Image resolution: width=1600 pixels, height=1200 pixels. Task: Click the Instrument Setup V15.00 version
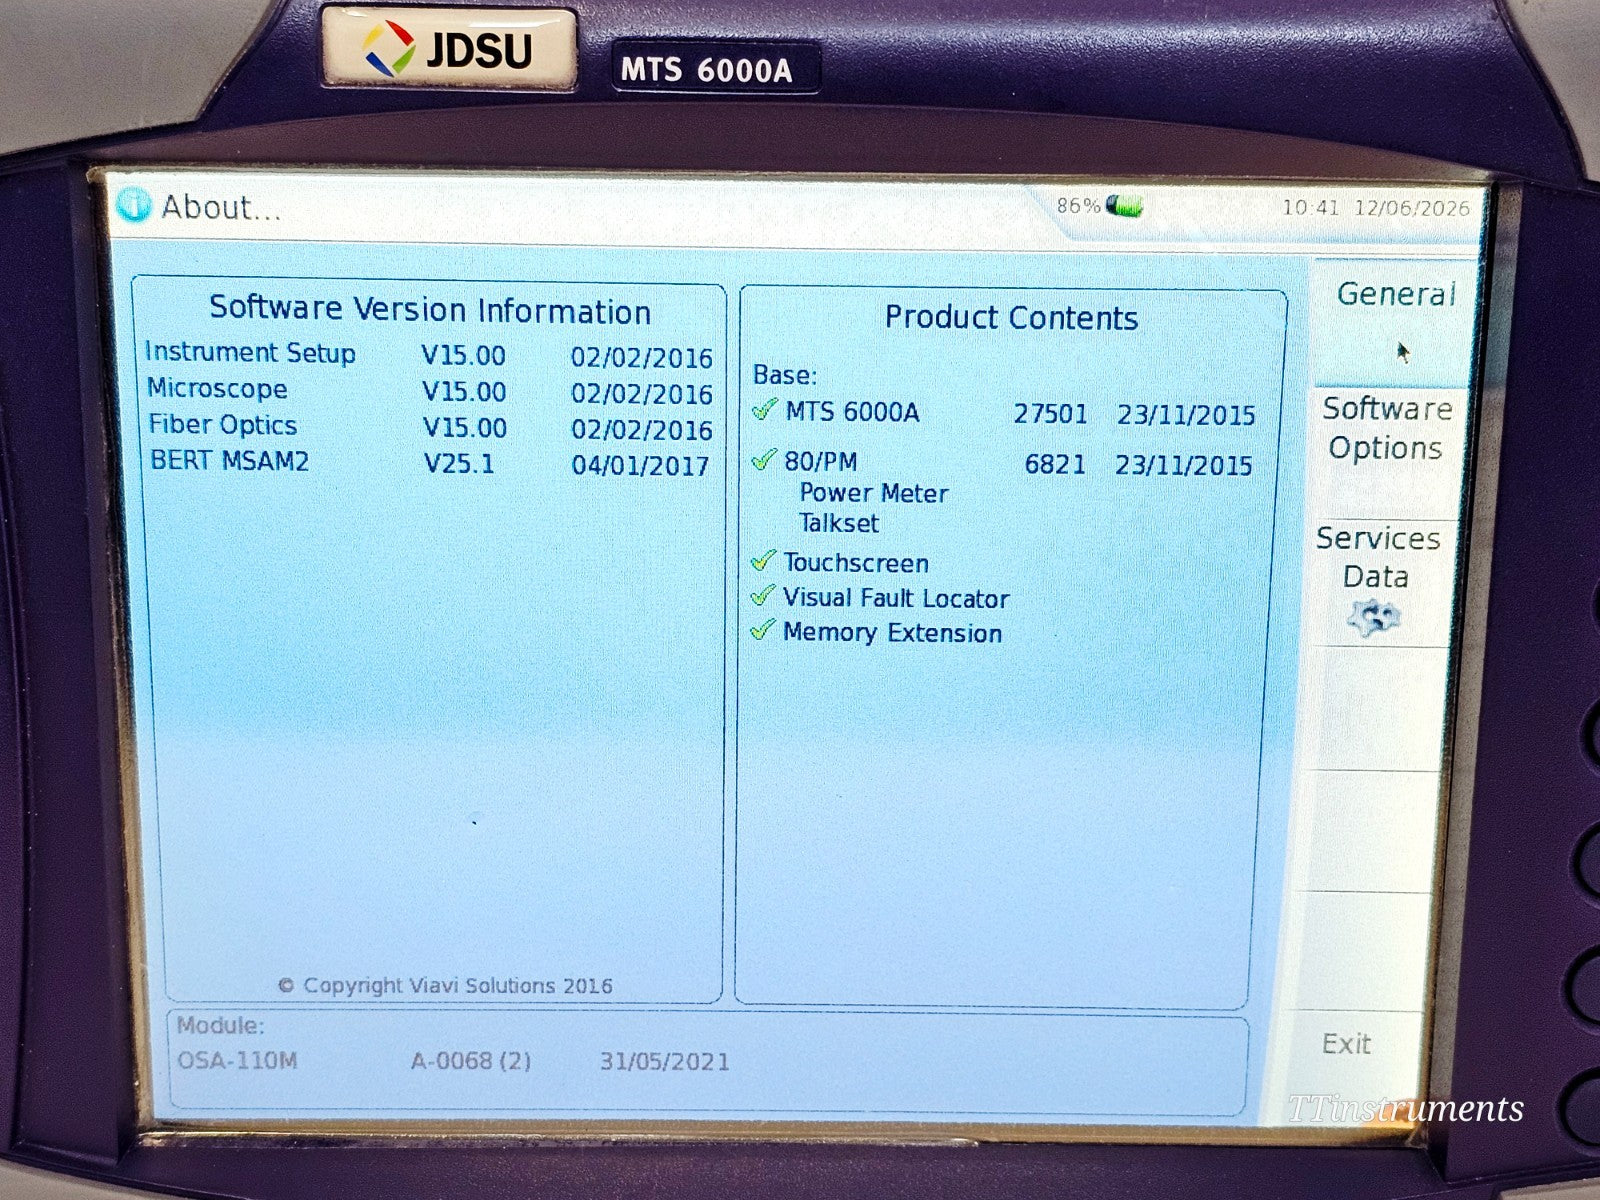point(464,356)
